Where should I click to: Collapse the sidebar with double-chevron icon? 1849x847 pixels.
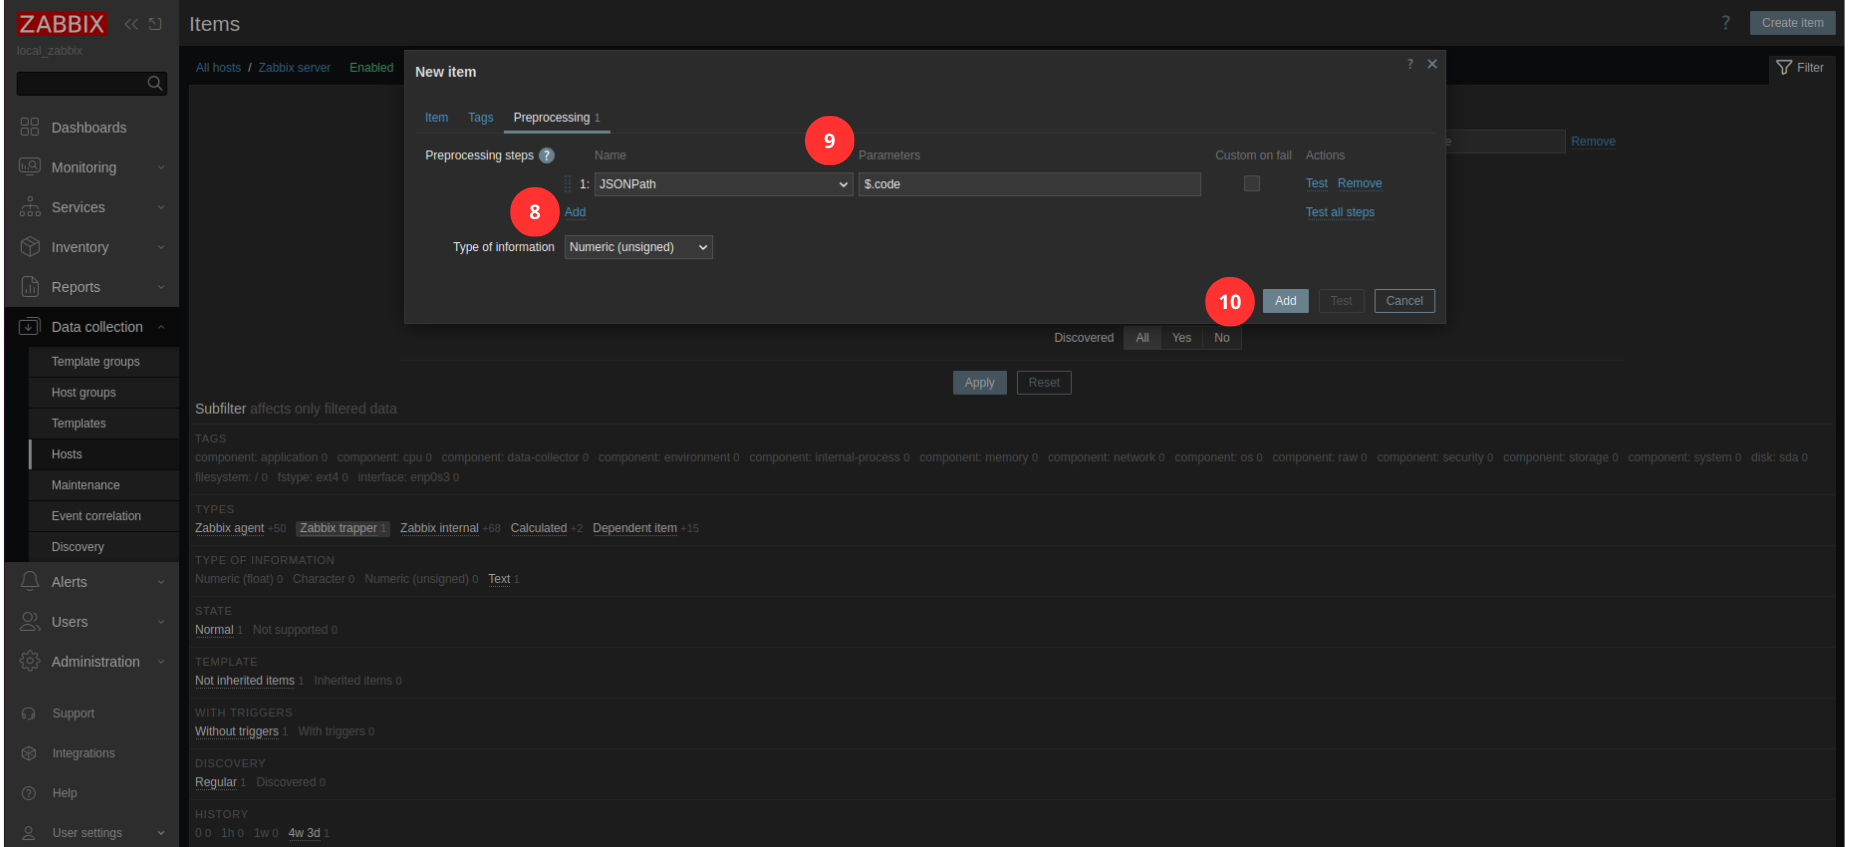point(131,24)
